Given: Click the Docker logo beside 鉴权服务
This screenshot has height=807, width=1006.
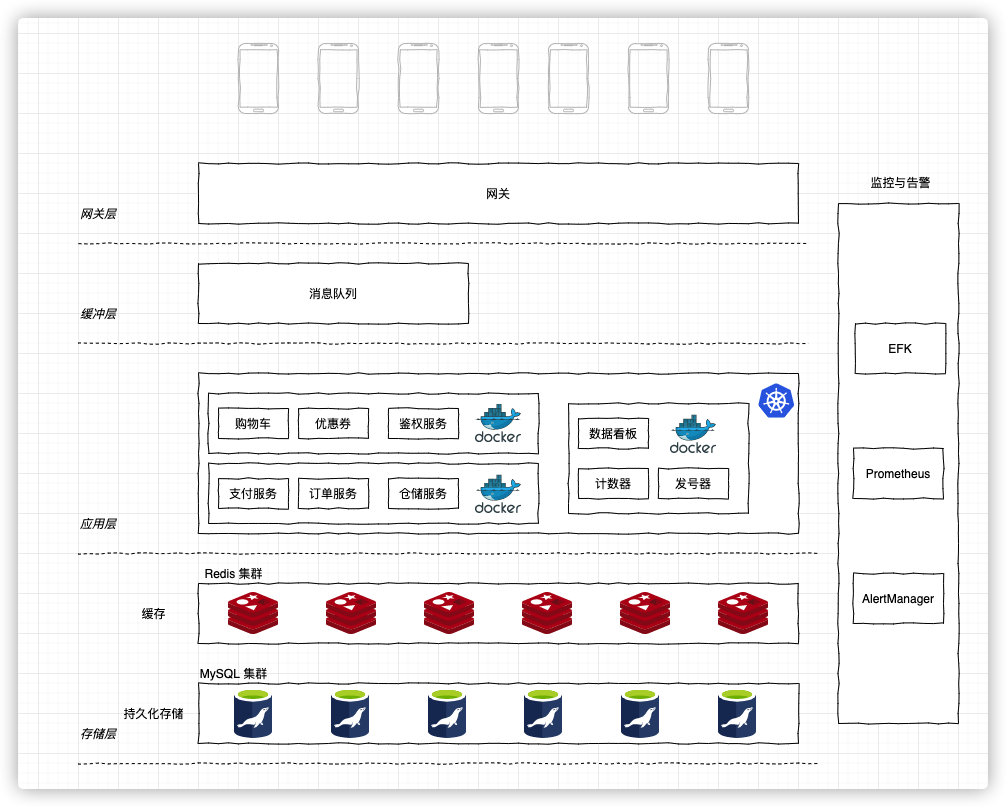Looking at the screenshot, I should 498,424.
